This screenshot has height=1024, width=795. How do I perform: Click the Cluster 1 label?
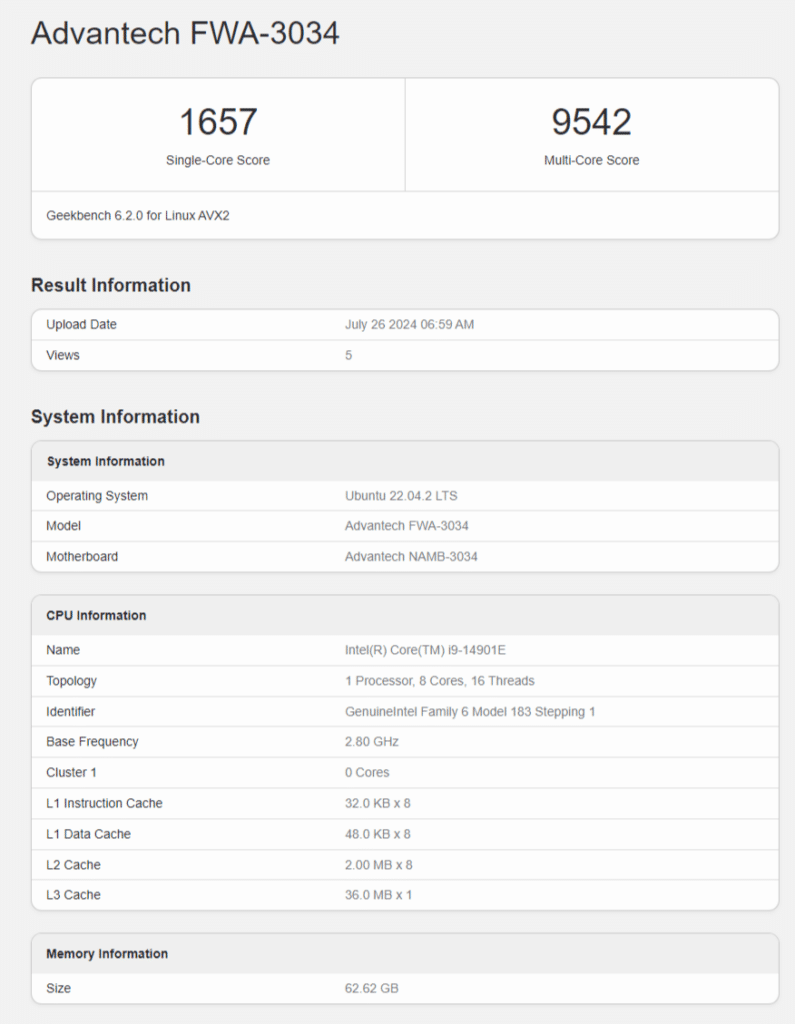(71, 772)
